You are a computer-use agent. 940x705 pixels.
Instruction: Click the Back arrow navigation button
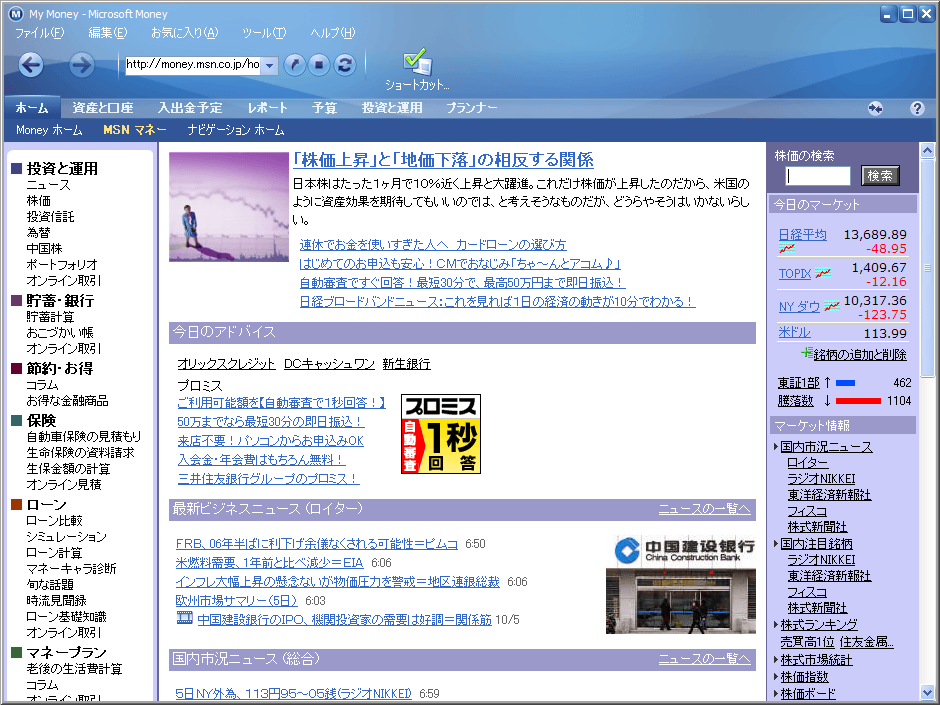click(x=31, y=65)
